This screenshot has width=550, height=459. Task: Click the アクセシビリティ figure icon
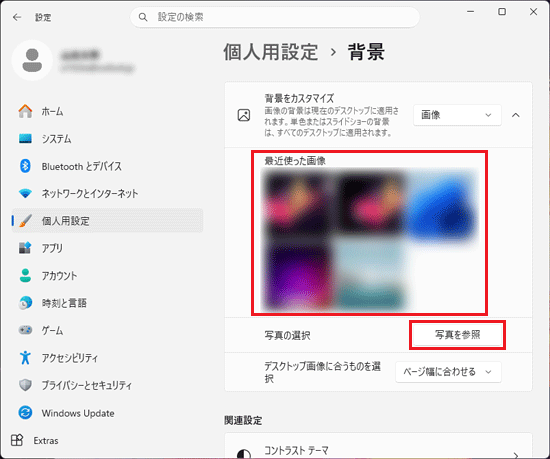25,358
